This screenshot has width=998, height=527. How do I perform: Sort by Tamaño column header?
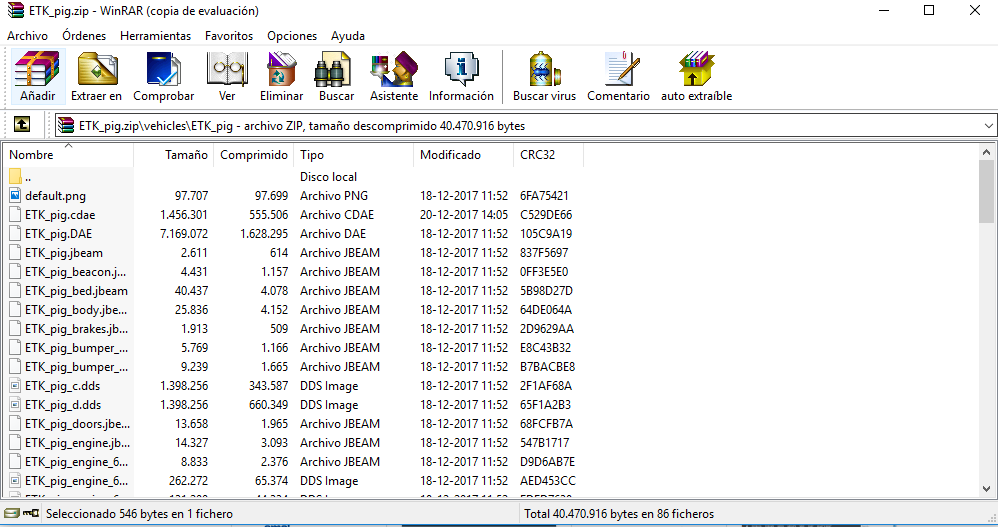pyautogui.click(x=173, y=155)
